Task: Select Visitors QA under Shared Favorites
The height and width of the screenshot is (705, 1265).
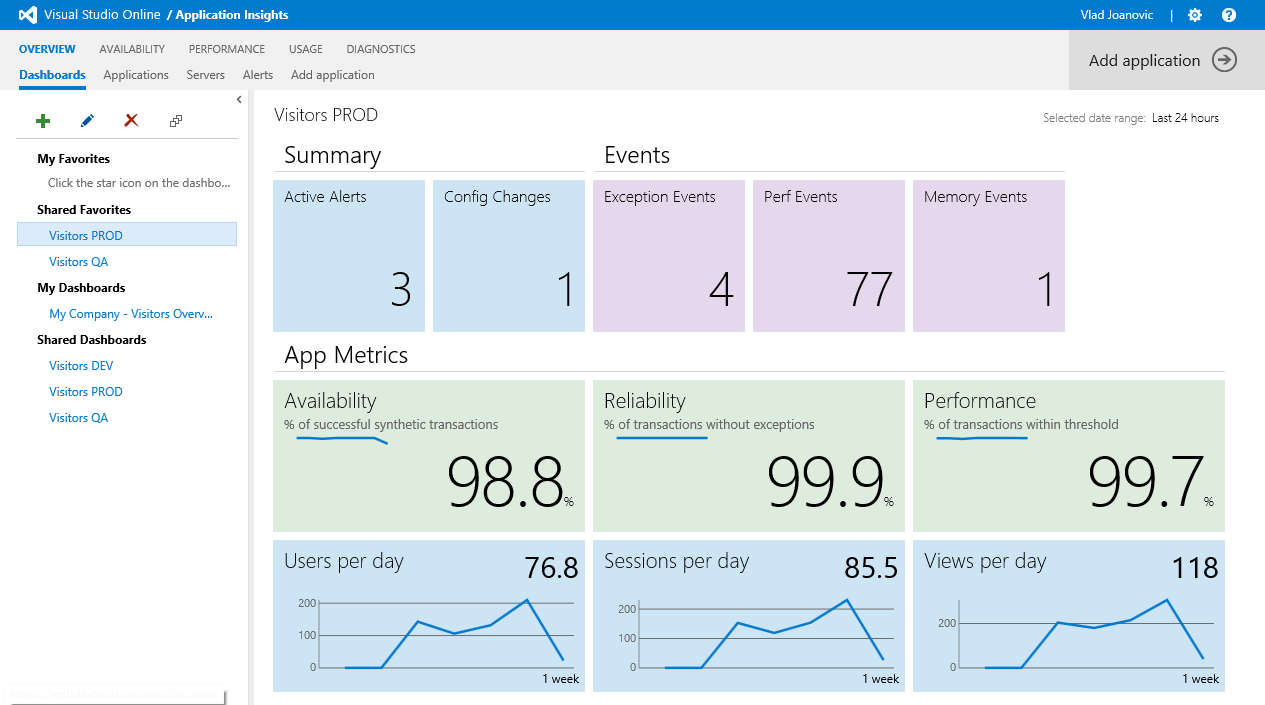Action: (x=79, y=262)
